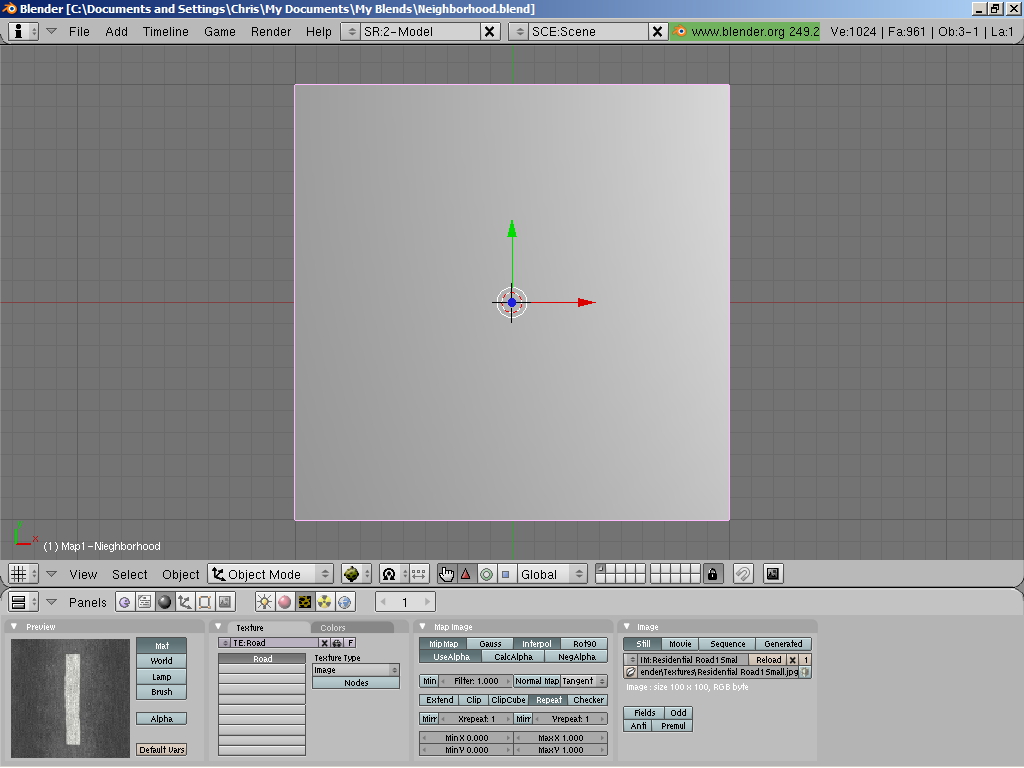
Task: Open the Scene context icon
Action: click(225, 602)
